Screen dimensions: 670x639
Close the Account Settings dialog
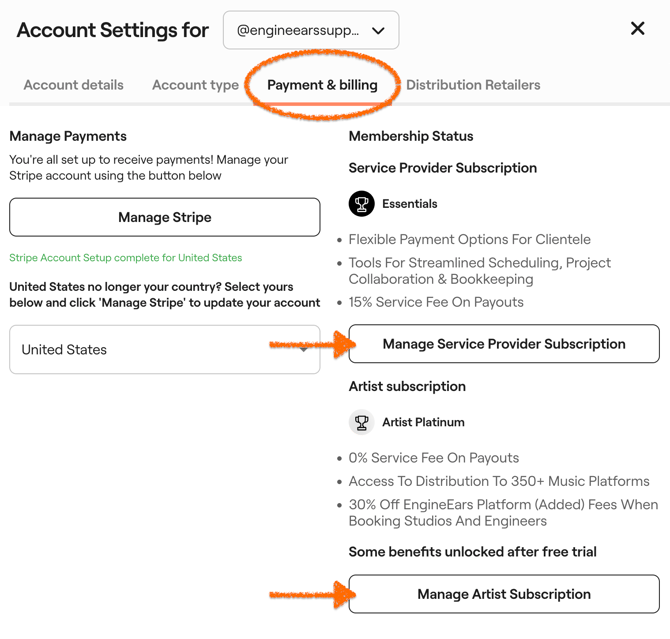(637, 29)
